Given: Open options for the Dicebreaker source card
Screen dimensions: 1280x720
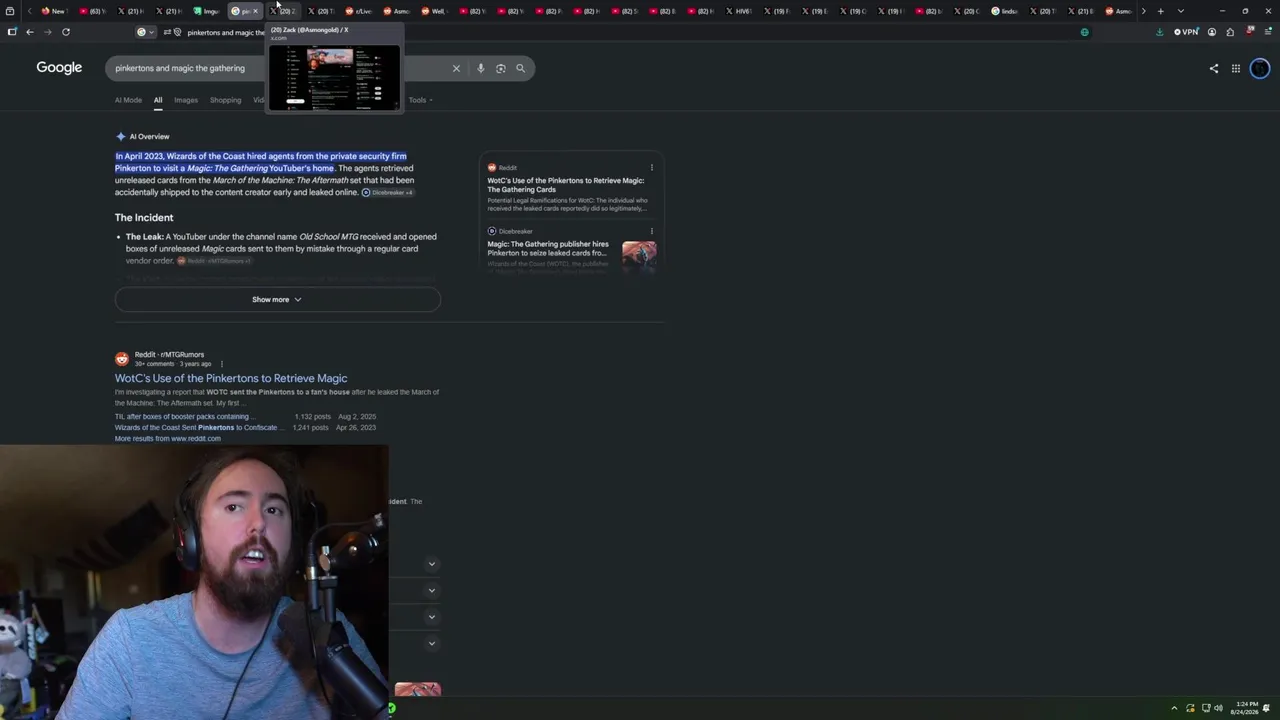Looking at the screenshot, I should tap(651, 231).
